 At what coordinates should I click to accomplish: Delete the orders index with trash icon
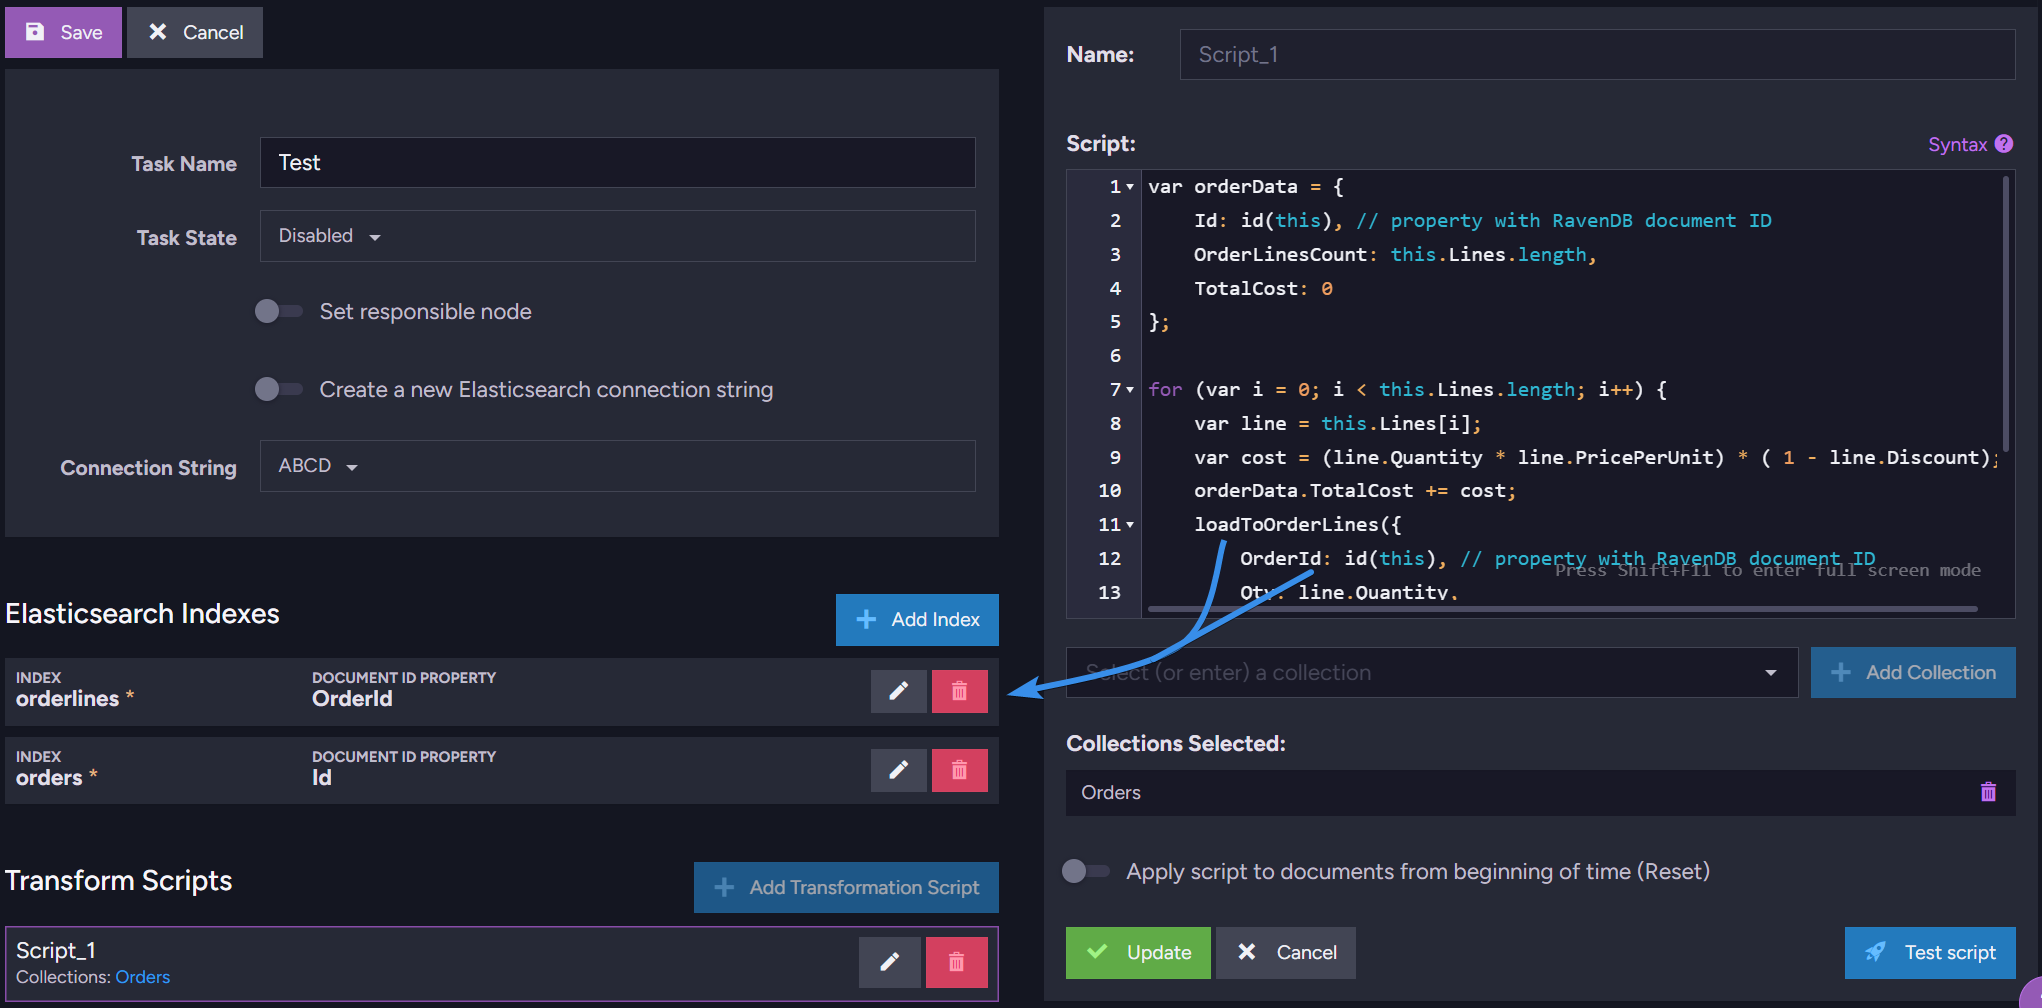pyautogui.click(x=959, y=770)
